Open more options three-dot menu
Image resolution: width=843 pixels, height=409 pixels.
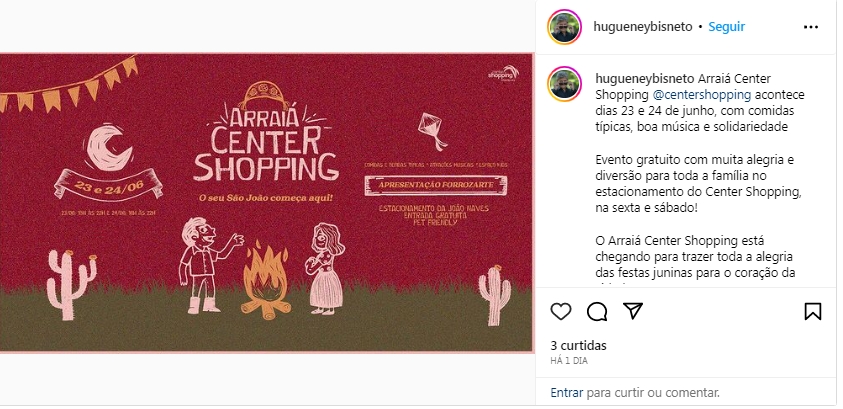(x=811, y=27)
